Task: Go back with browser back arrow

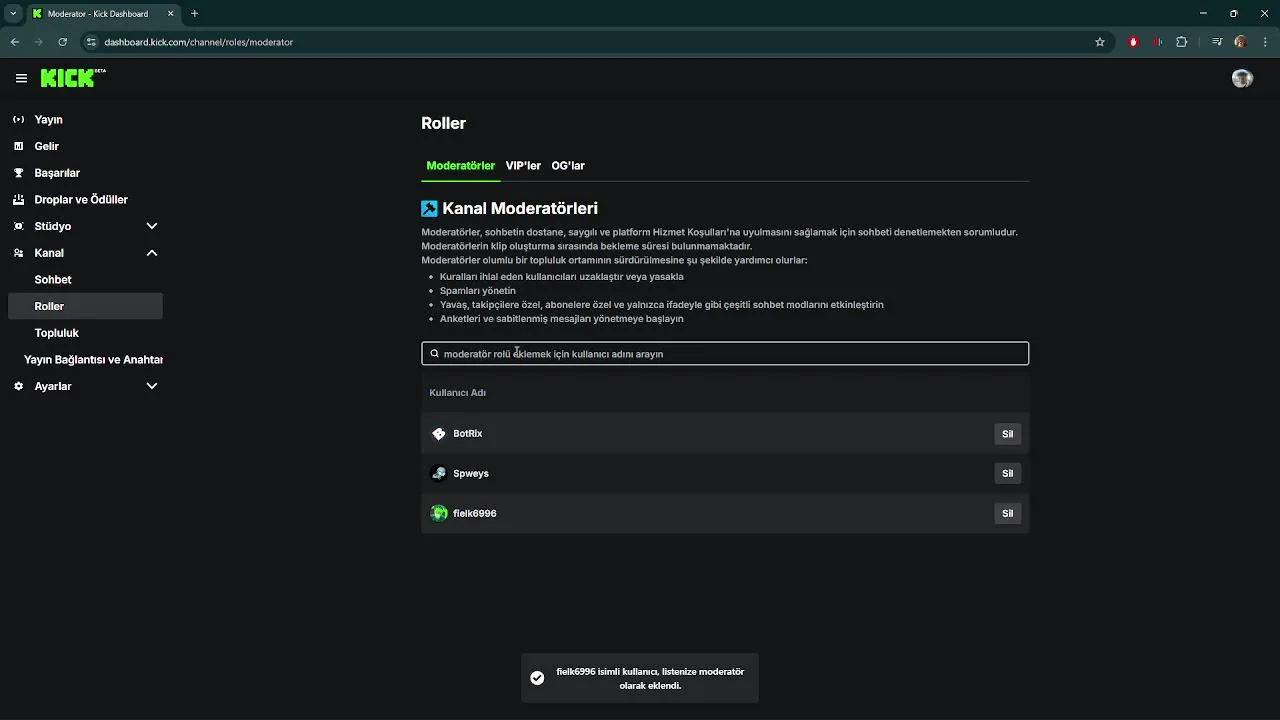Action: pos(14,42)
